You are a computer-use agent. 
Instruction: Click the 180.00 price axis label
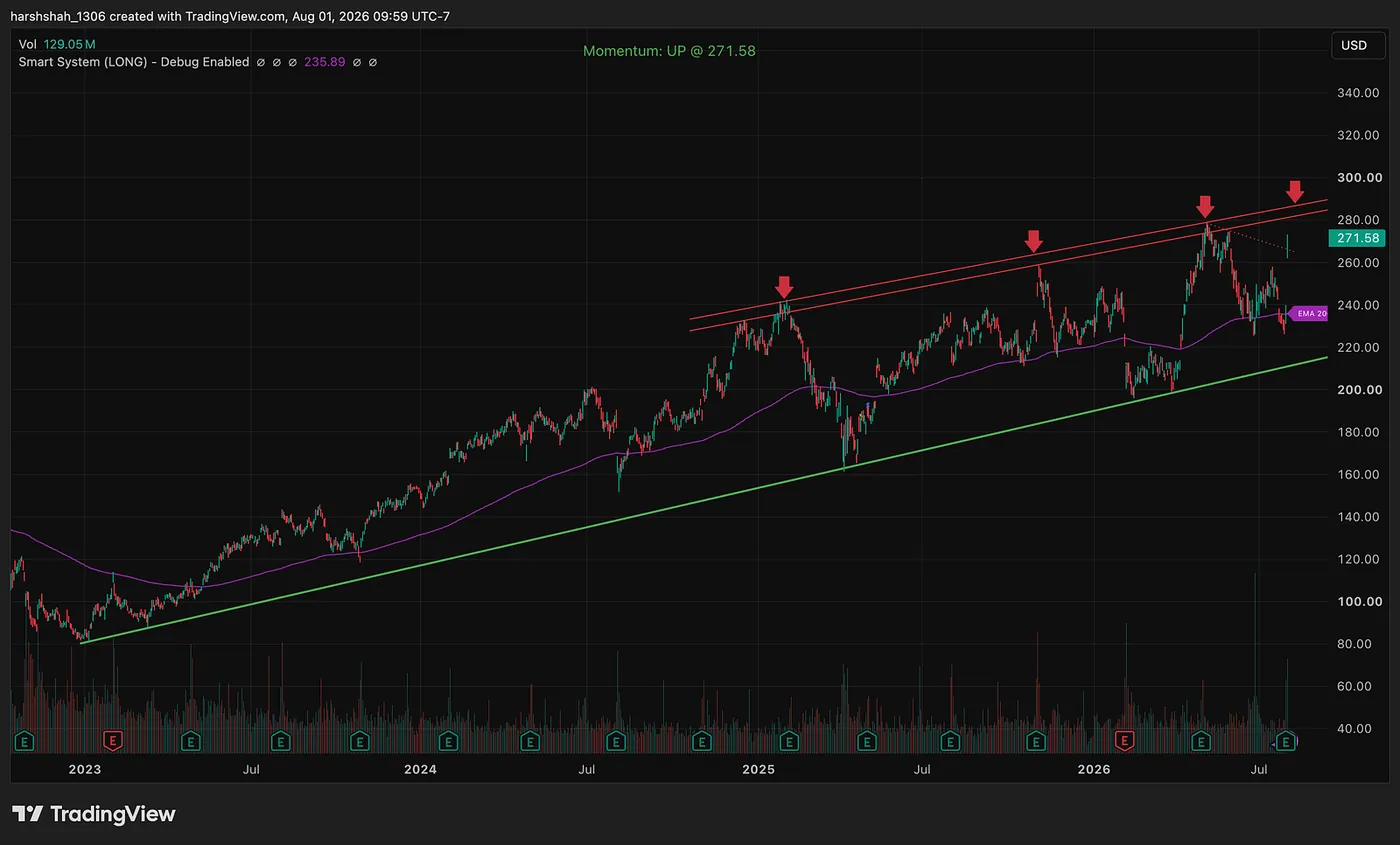pos(1357,432)
